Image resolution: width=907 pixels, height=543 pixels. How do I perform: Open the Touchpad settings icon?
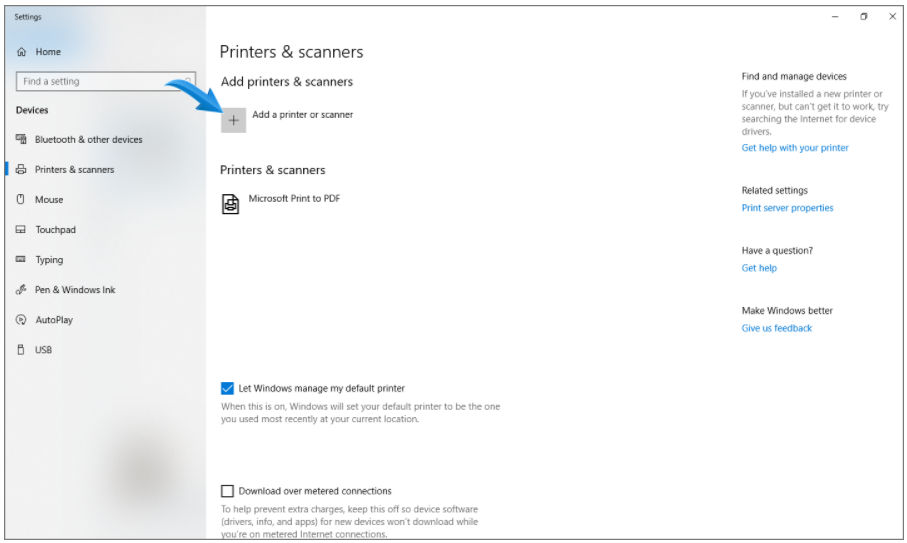(21, 230)
